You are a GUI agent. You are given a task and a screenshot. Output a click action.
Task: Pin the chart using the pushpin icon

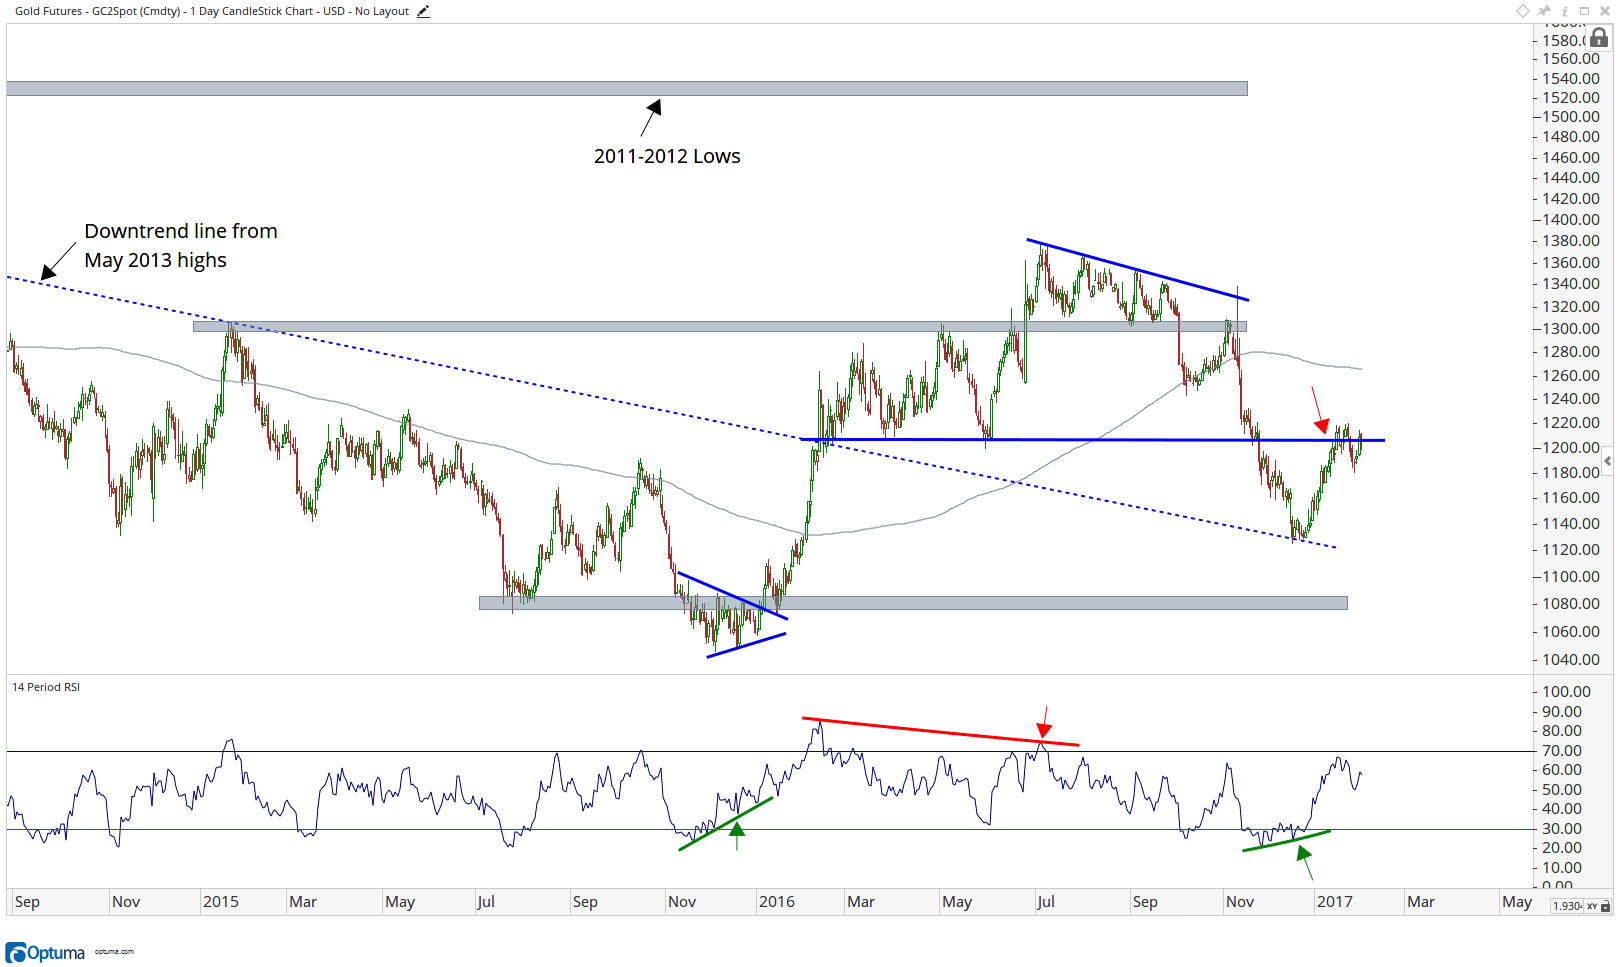pyautogui.click(x=1544, y=11)
